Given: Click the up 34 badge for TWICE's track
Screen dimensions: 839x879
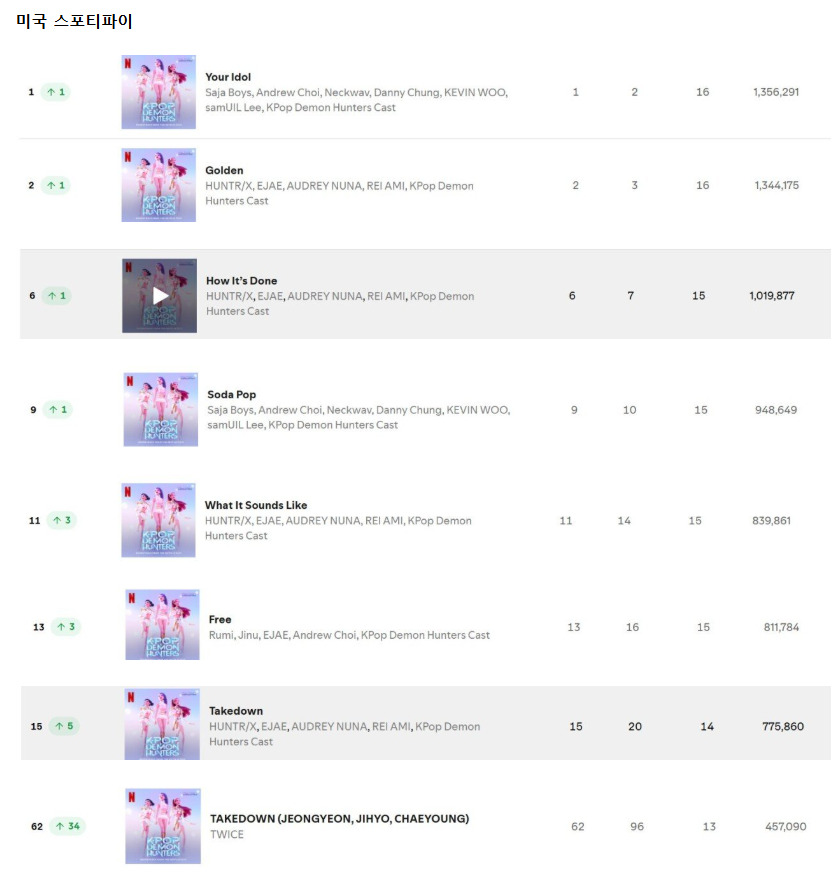Looking at the screenshot, I should [x=68, y=827].
